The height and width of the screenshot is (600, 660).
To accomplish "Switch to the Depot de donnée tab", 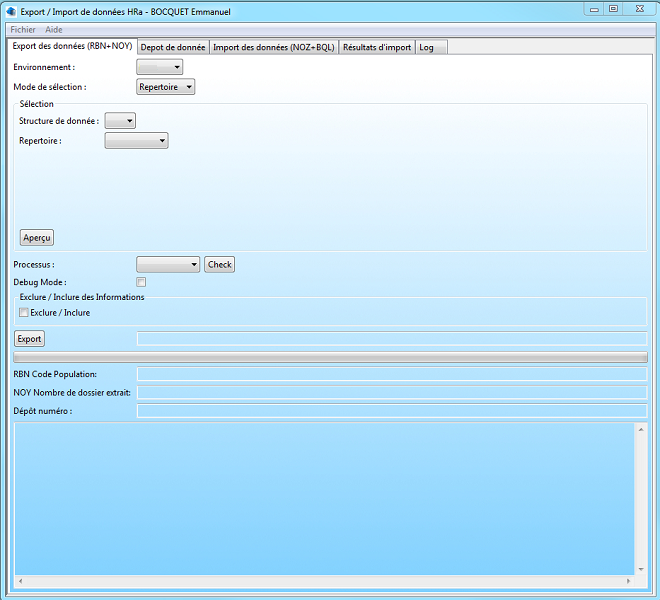I will tap(173, 47).
